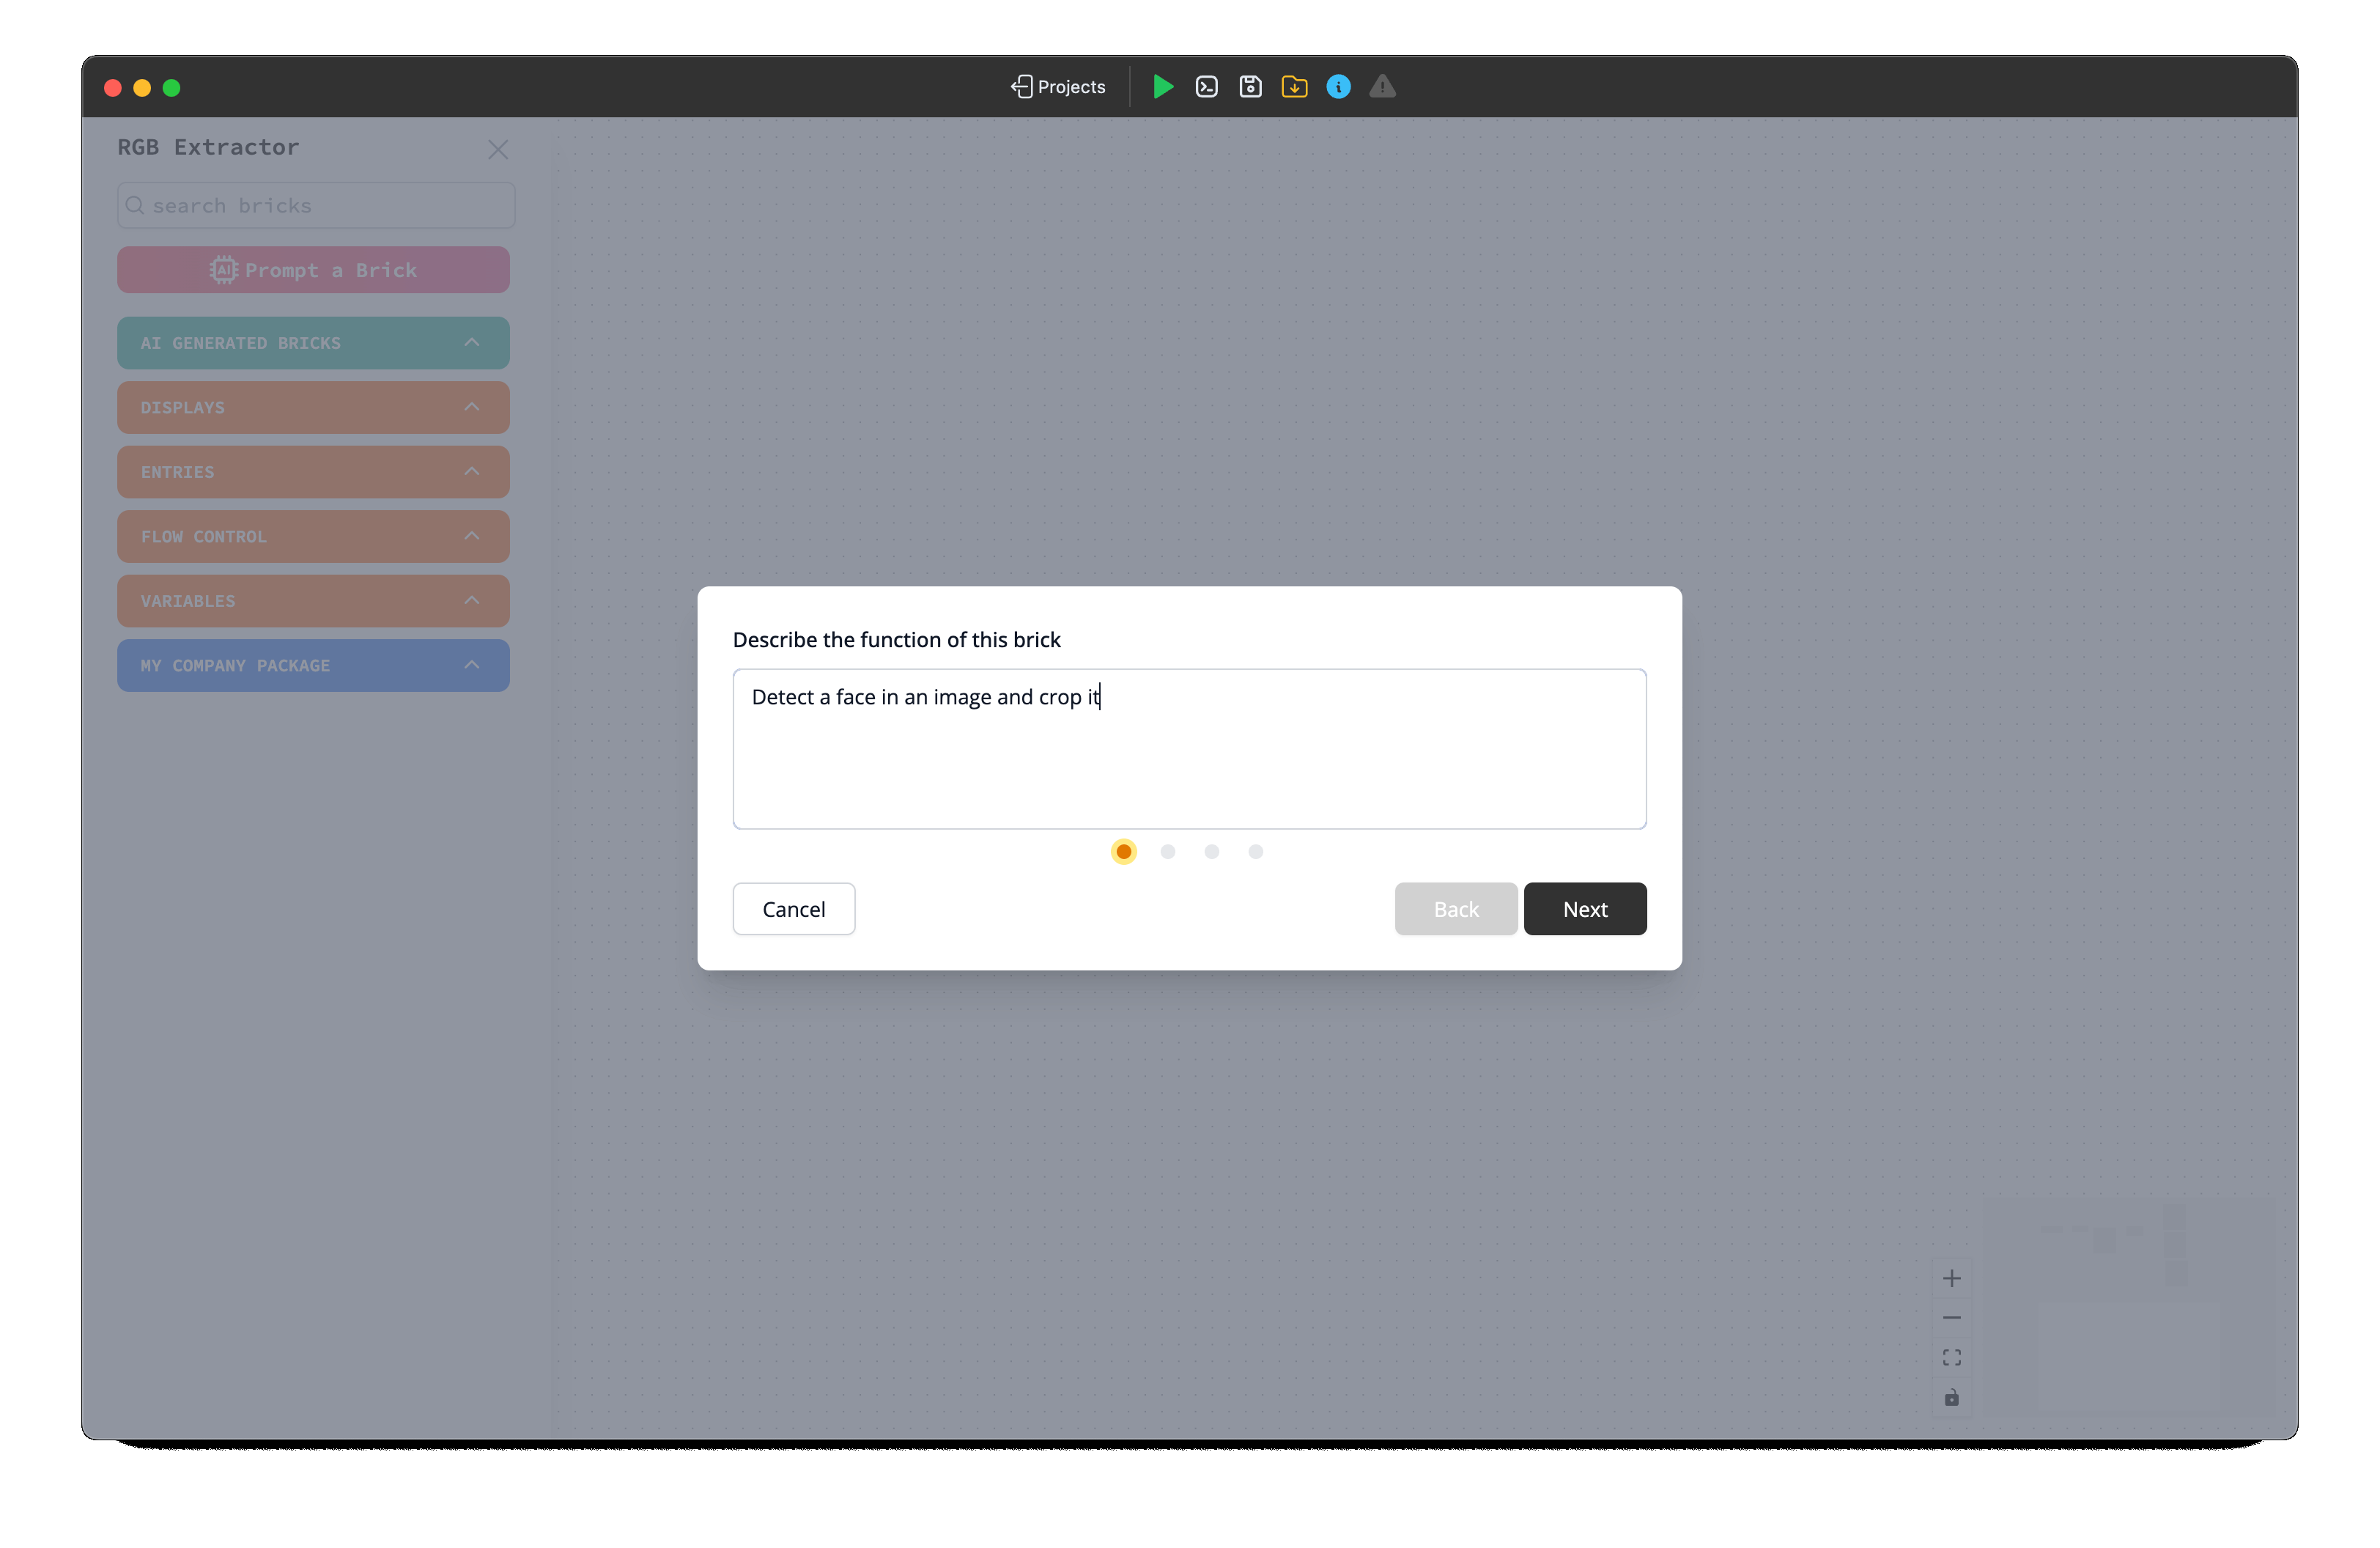This screenshot has width=2380, height=1548.
Task: Go back to Projects
Action: coord(1058,87)
